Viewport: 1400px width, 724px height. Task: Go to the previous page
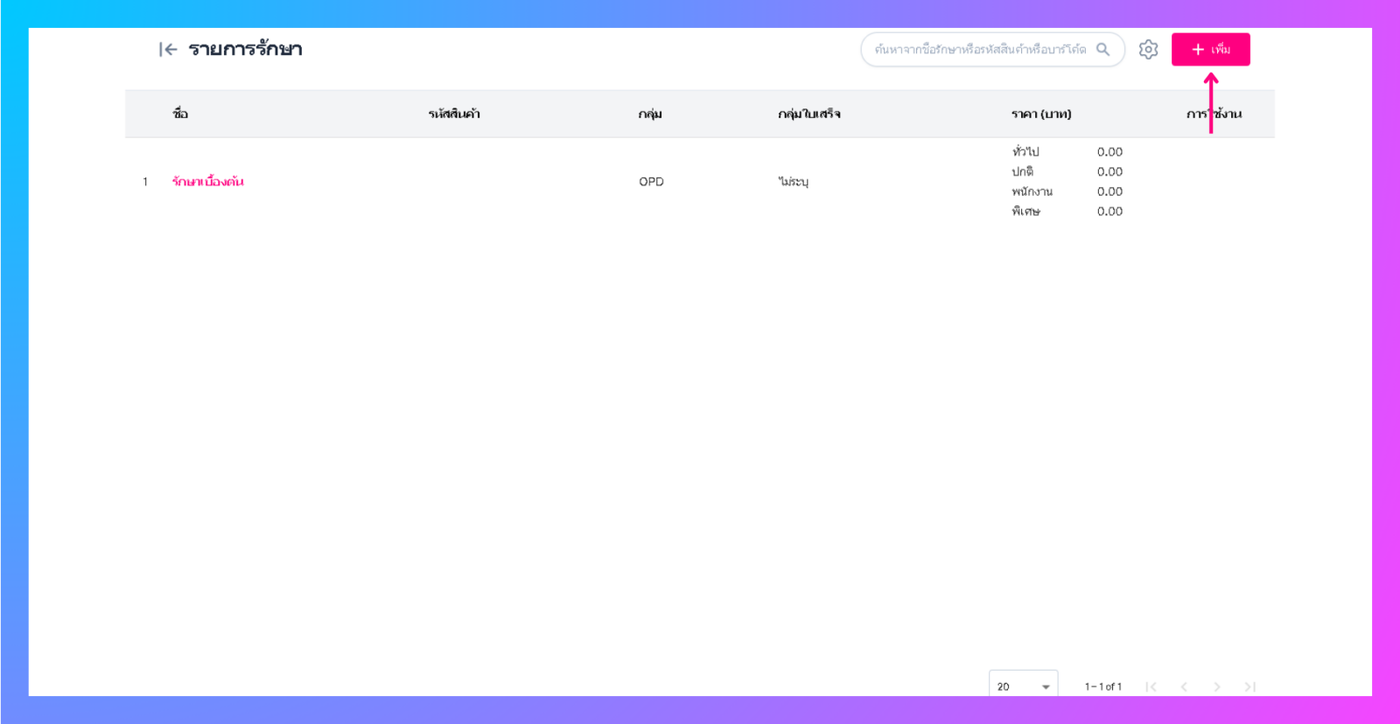coord(1184,687)
